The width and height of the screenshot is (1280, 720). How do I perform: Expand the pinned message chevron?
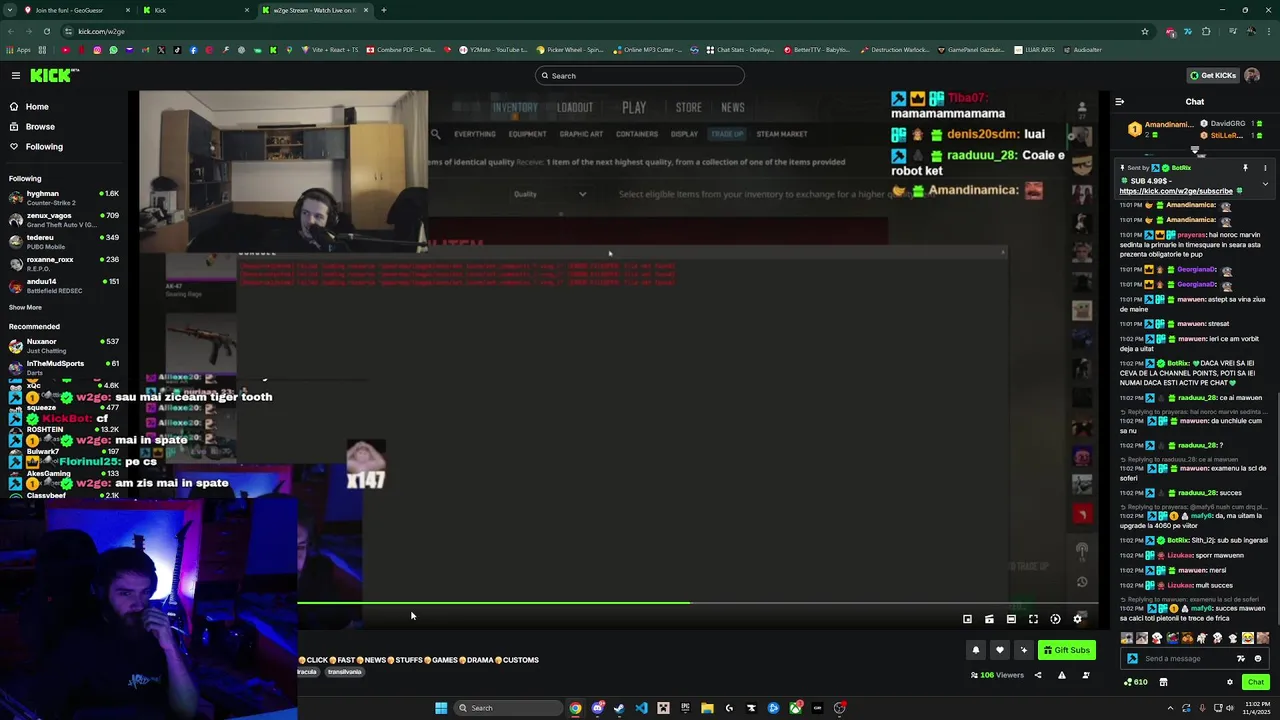pos(1265,184)
